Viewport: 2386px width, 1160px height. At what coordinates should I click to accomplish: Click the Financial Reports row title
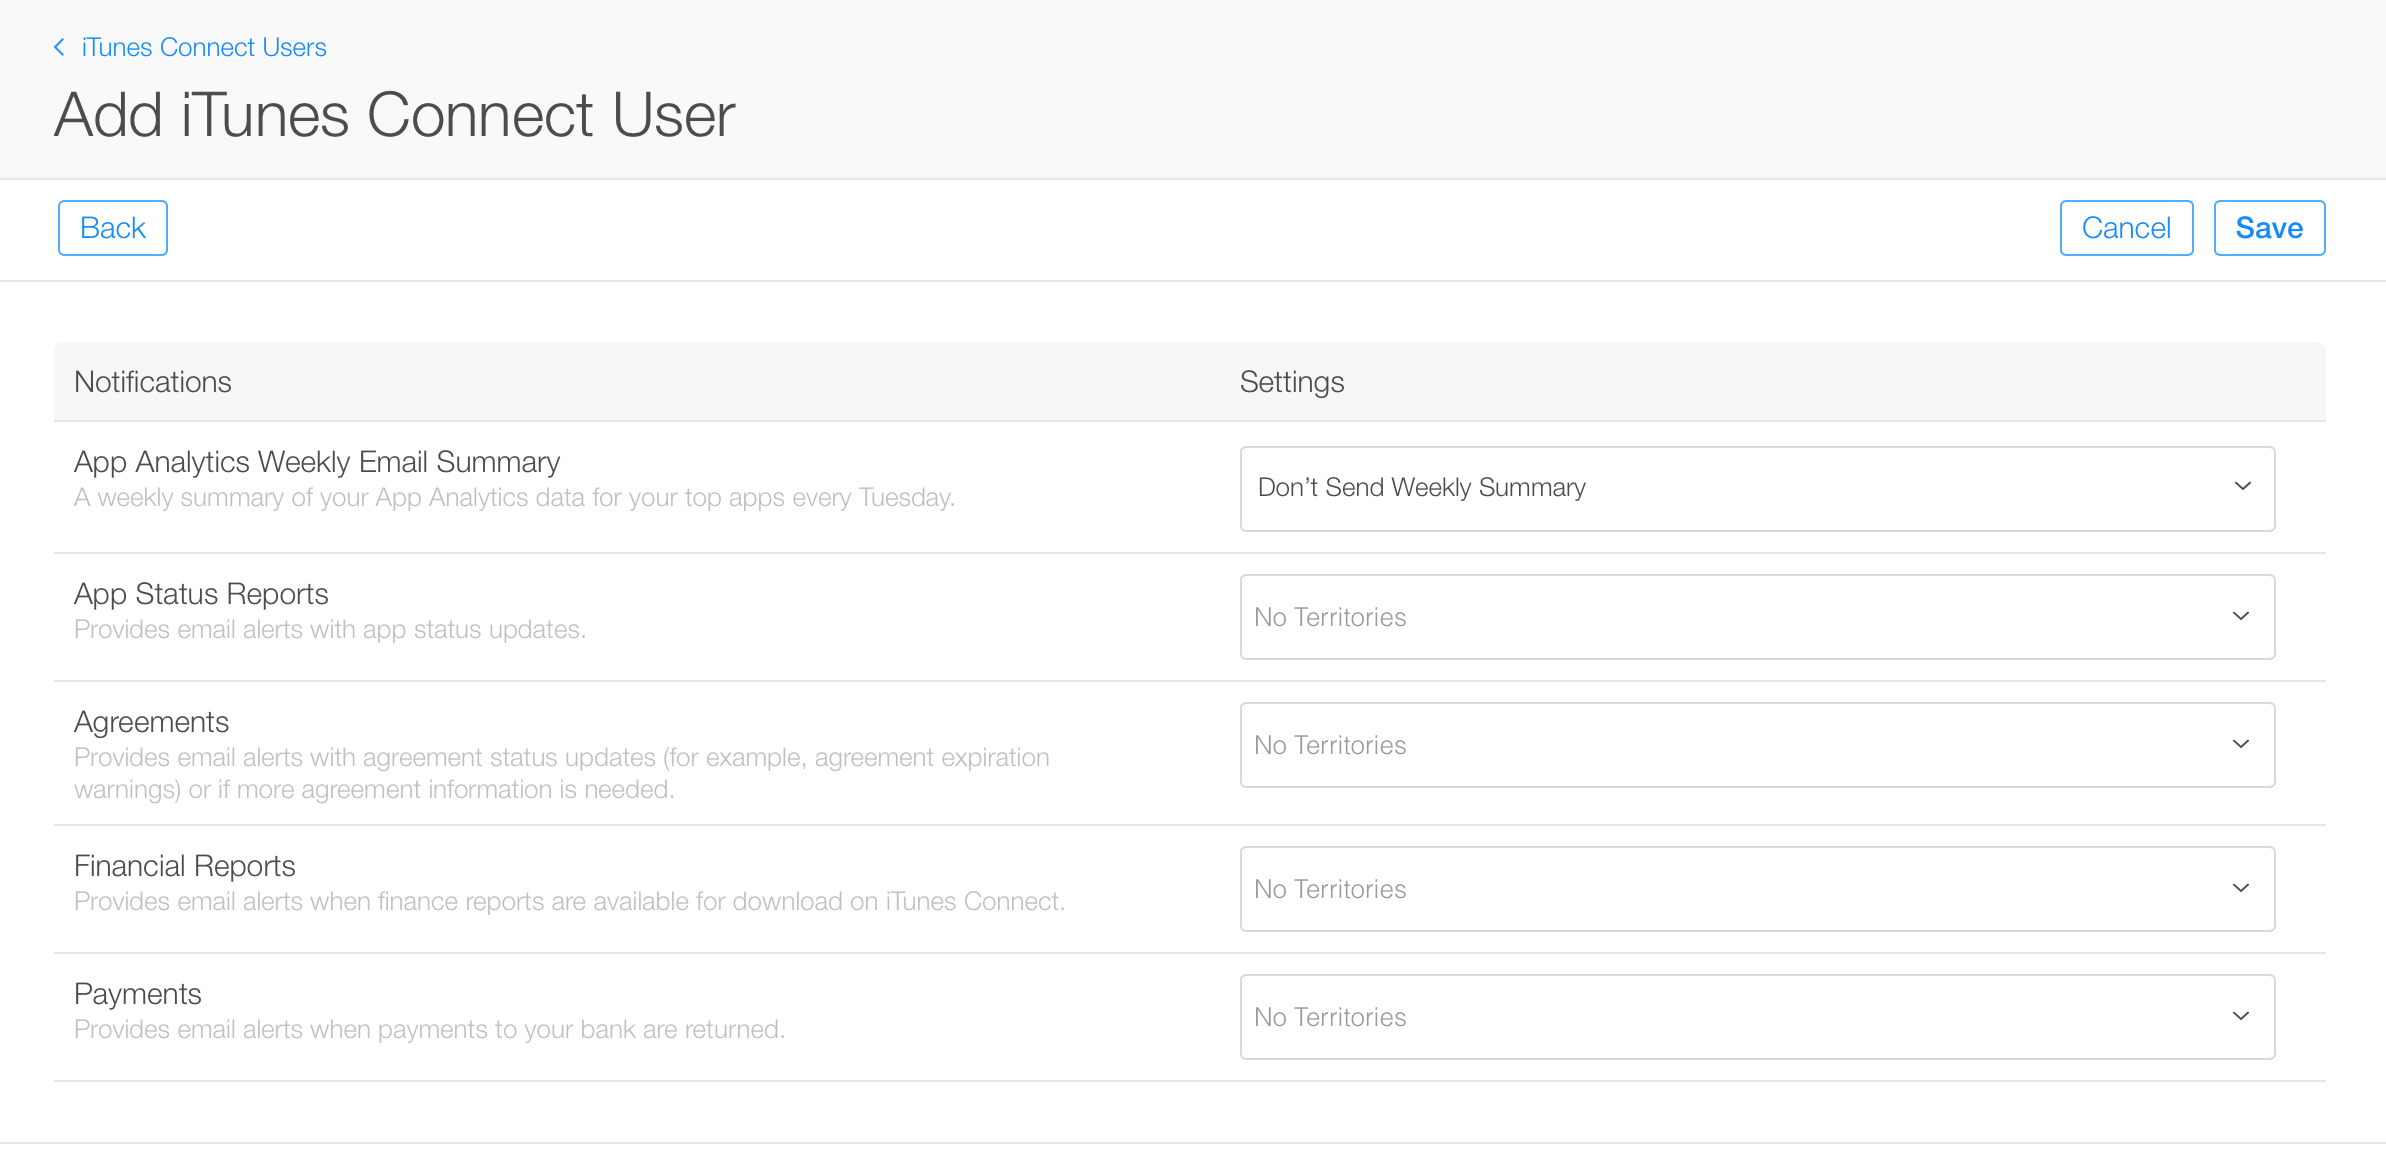[x=185, y=866]
